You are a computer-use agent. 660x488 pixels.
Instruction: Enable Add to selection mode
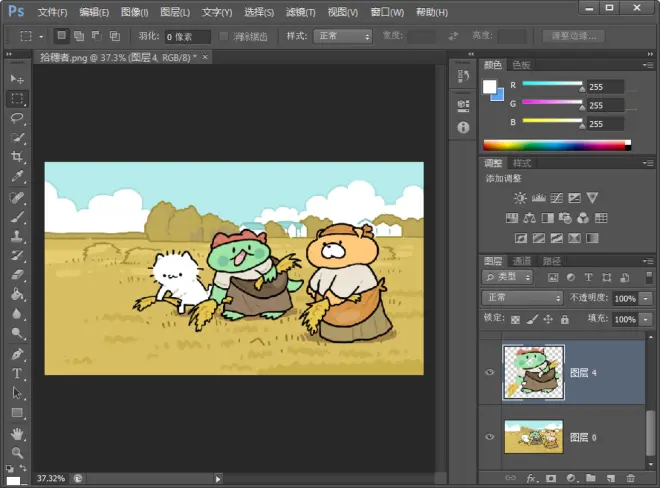click(79, 36)
